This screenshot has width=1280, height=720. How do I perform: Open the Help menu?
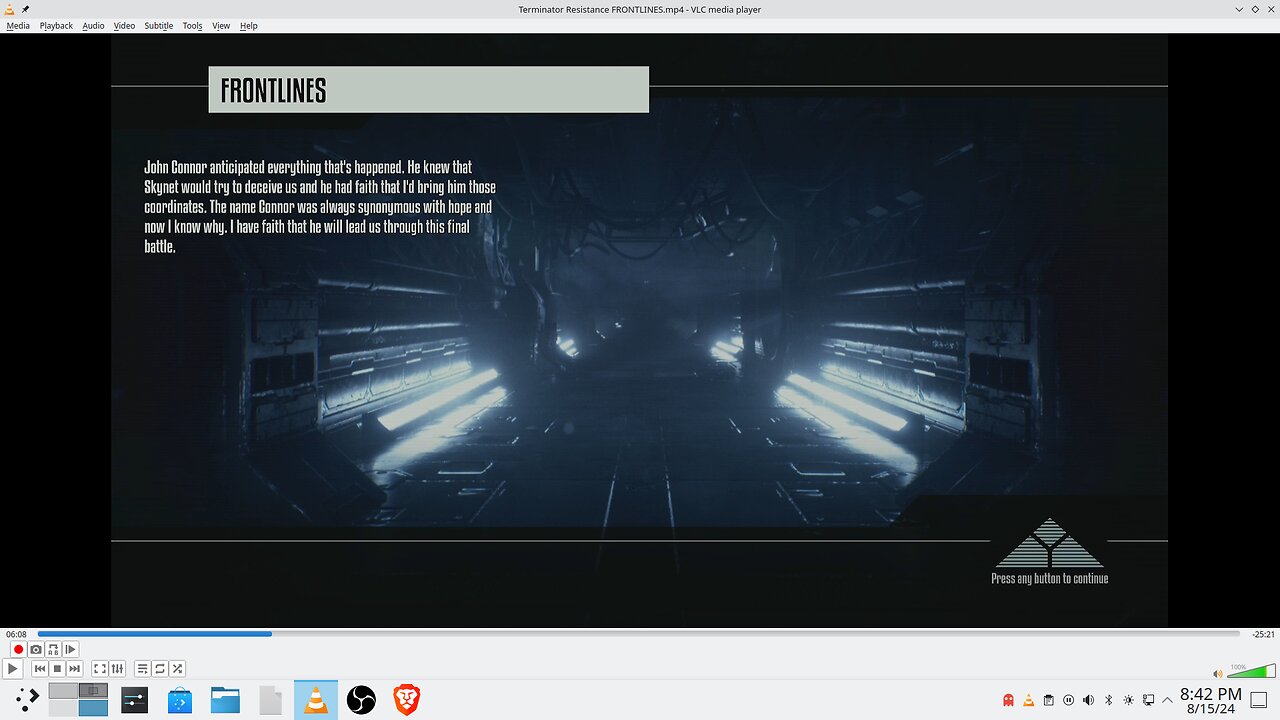249,26
